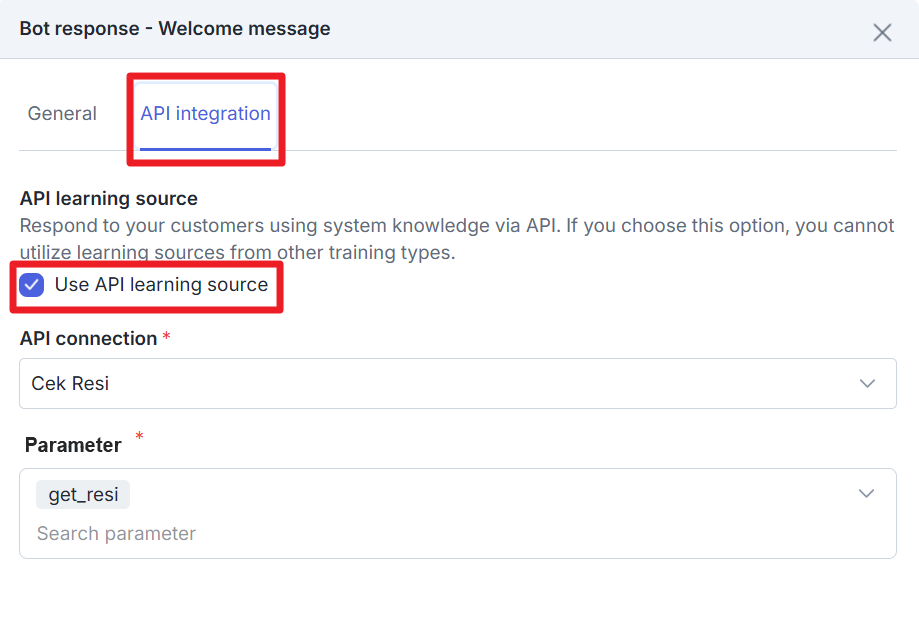Click the red asterisk beside Parameter
Image resolution: width=919 pixels, height=625 pixels.
[x=139, y=437]
